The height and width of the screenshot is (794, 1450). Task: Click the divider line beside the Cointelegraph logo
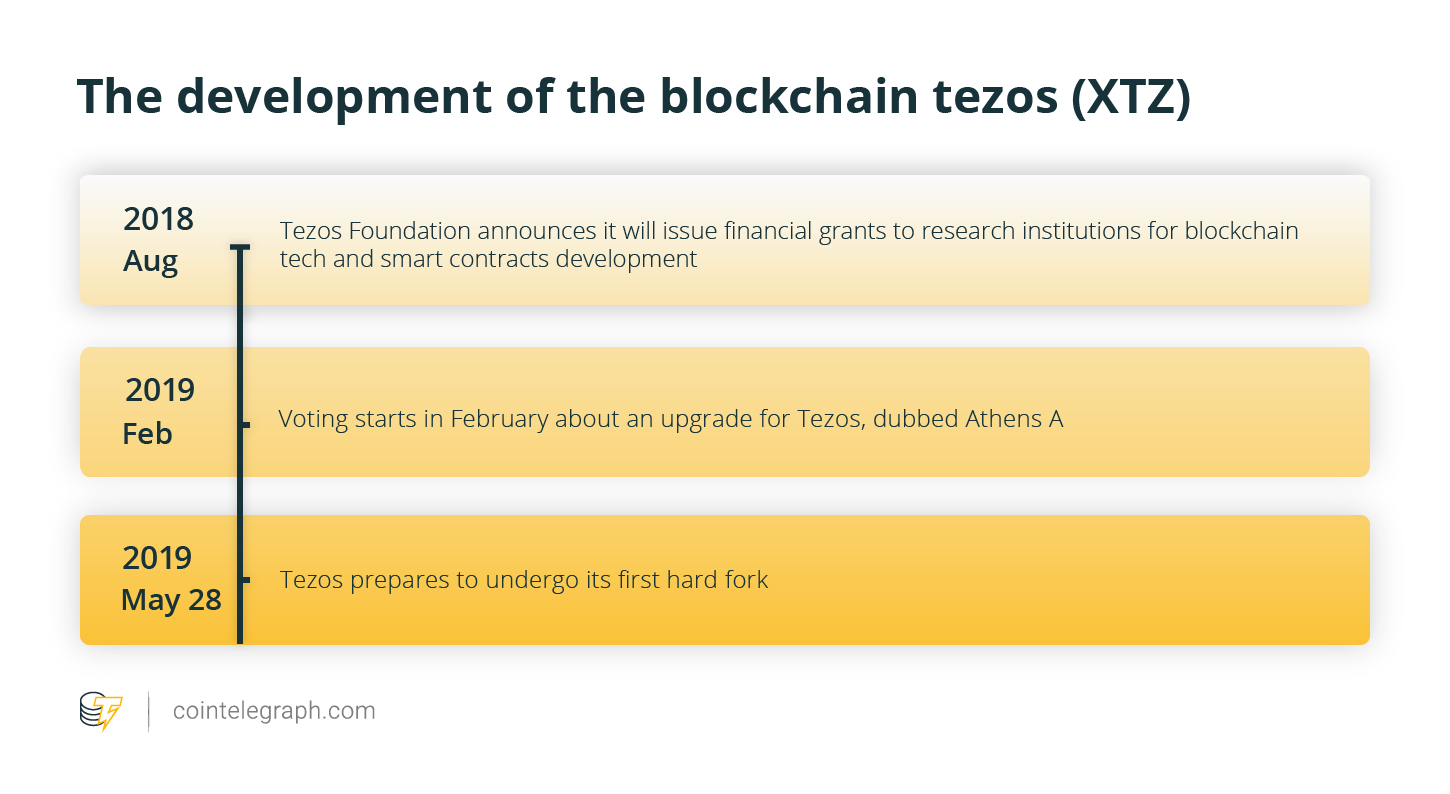click(149, 711)
